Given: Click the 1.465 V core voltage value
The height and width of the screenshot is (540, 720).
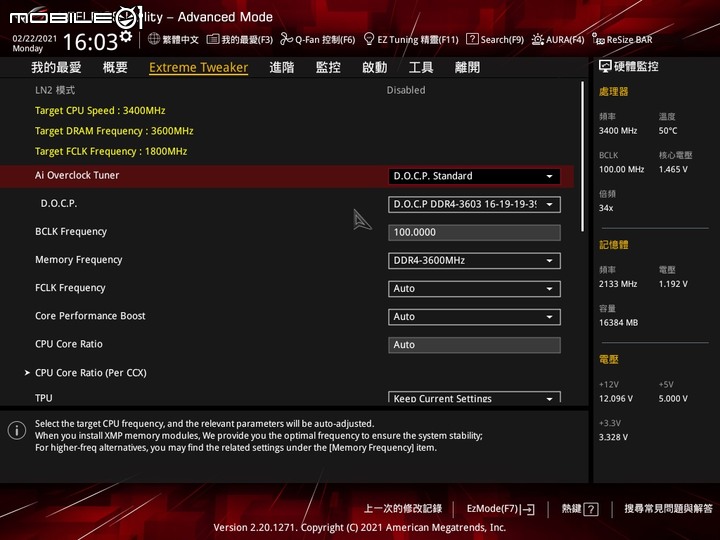Looking at the screenshot, I should pyautogui.click(x=673, y=169).
